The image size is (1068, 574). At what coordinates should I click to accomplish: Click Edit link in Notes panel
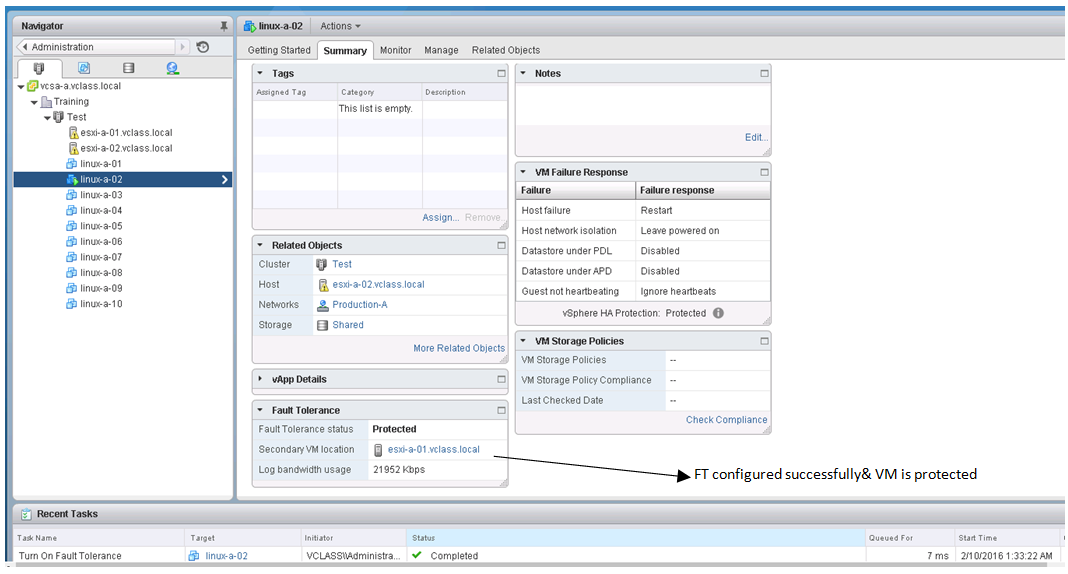[x=756, y=138]
